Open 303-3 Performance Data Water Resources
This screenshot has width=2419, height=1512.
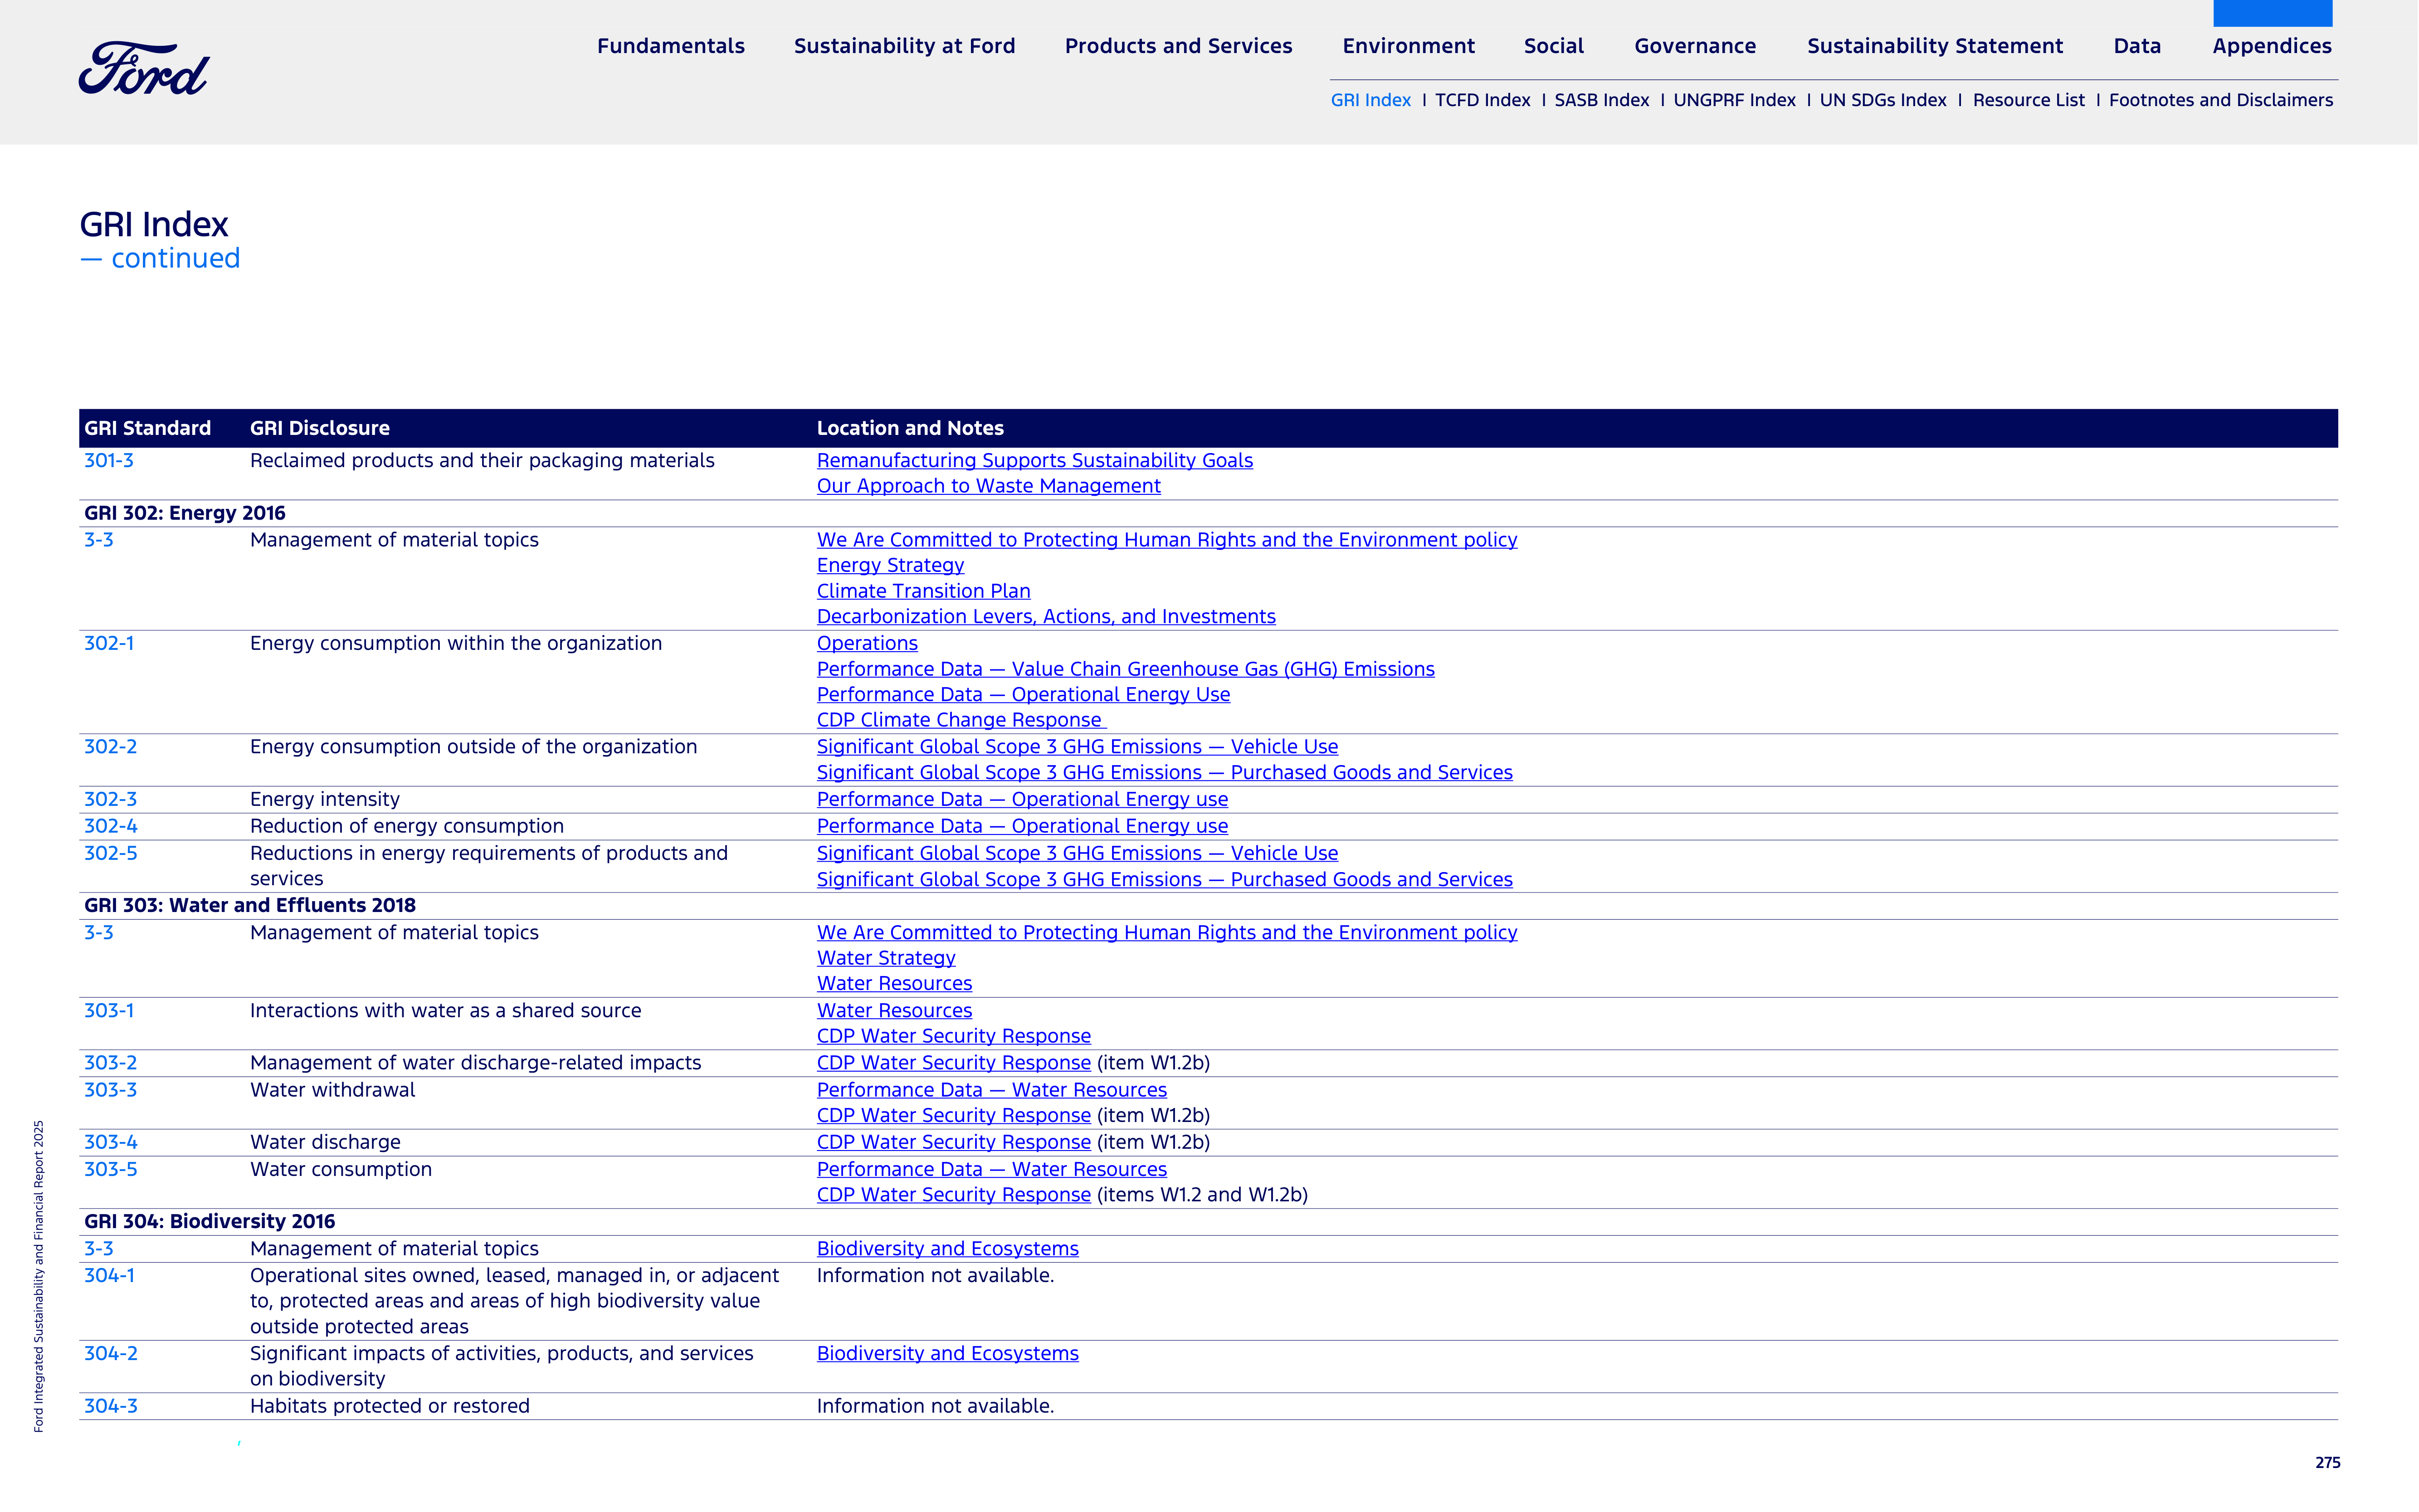coord(991,1090)
